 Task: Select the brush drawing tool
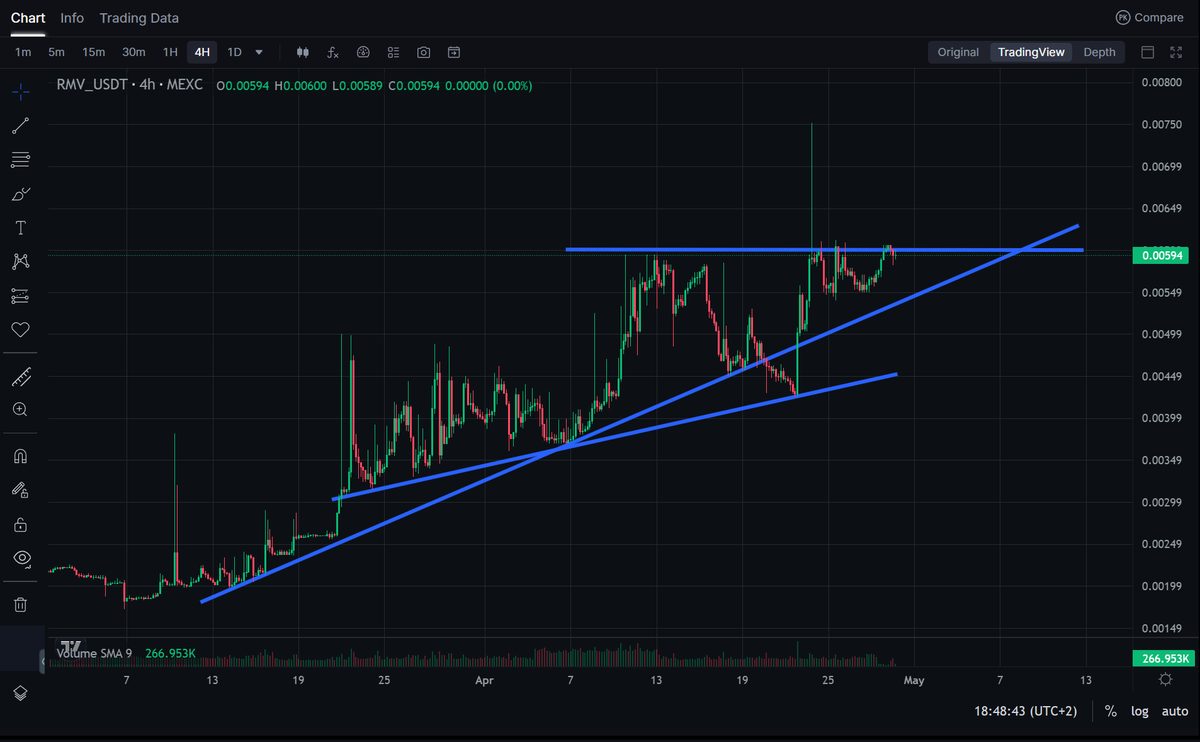tap(20, 193)
